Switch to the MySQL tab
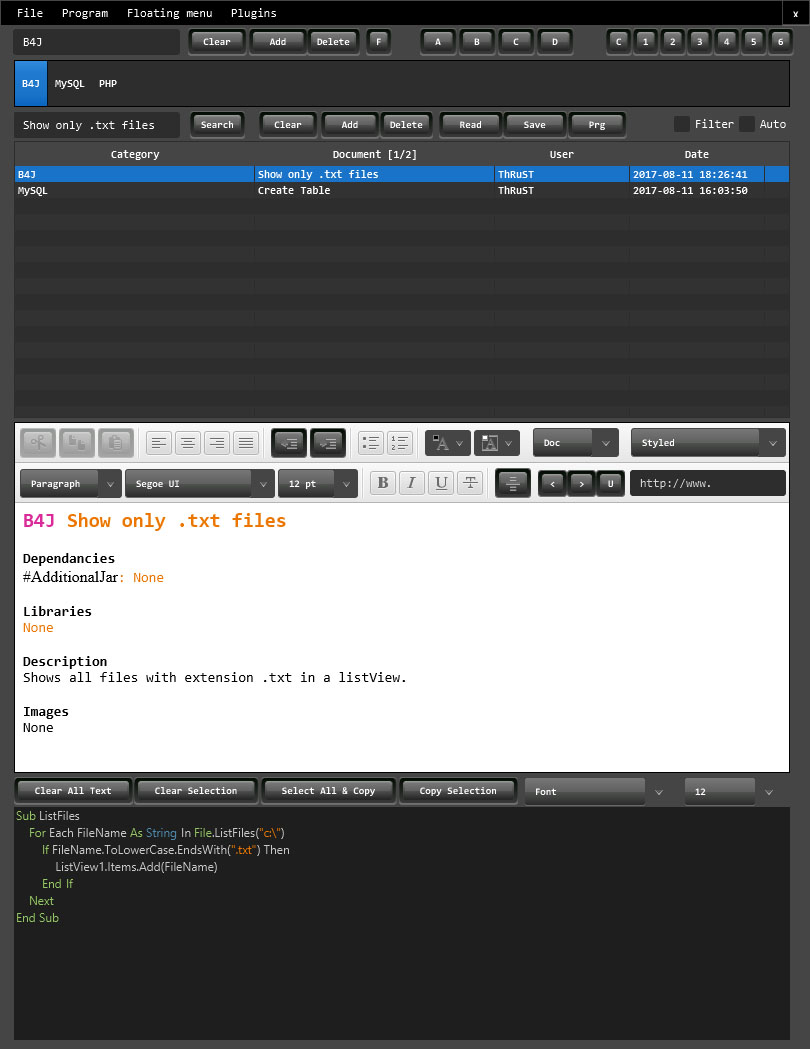810x1049 pixels. (69, 83)
